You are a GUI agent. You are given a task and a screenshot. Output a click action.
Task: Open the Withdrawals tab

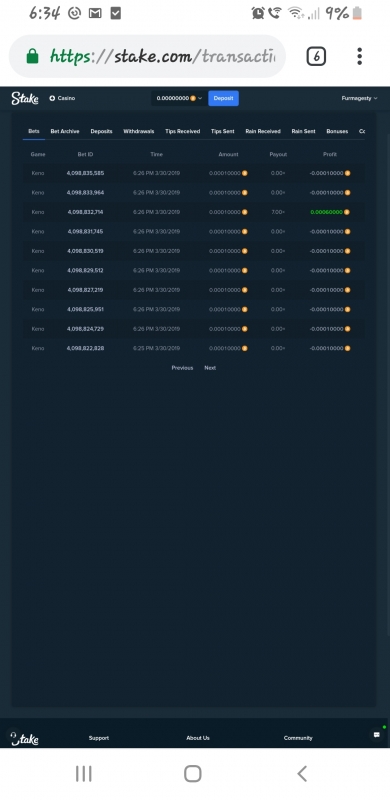click(x=139, y=131)
